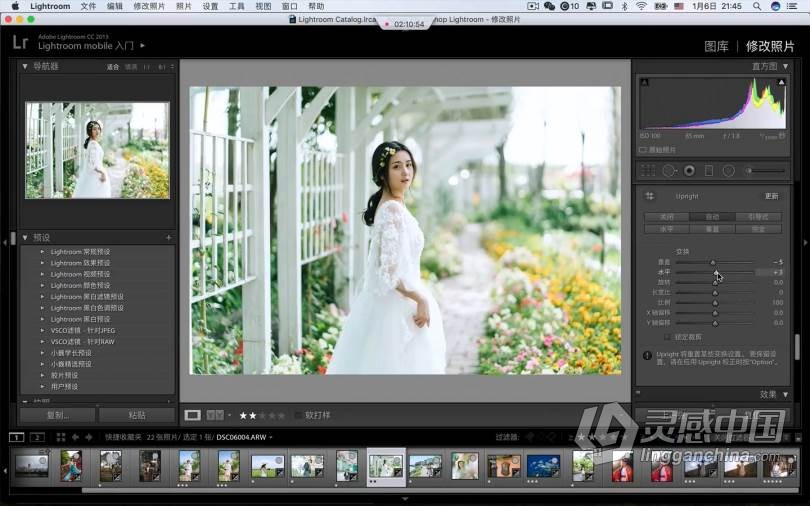Open the 照片 menu

coord(183,6)
